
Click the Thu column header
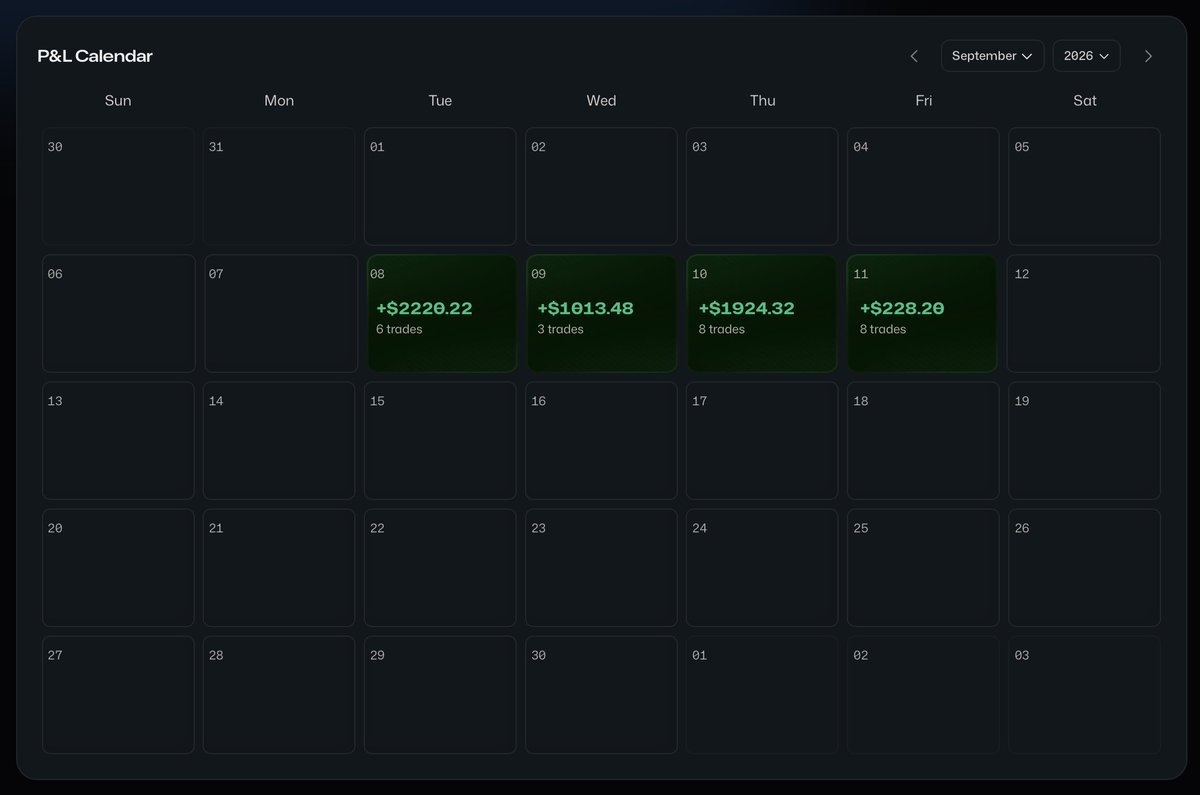pyautogui.click(x=762, y=100)
